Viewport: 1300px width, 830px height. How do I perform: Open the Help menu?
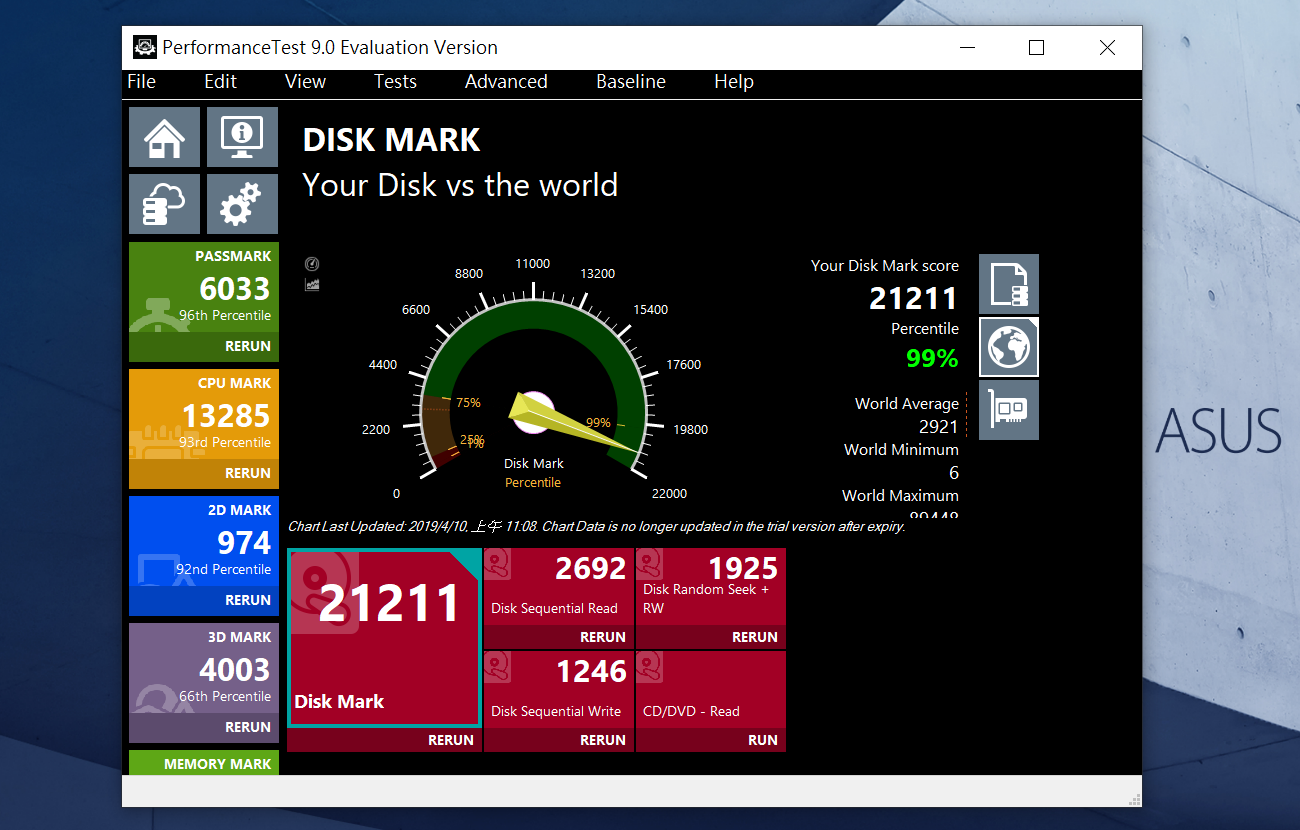[x=734, y=82]
